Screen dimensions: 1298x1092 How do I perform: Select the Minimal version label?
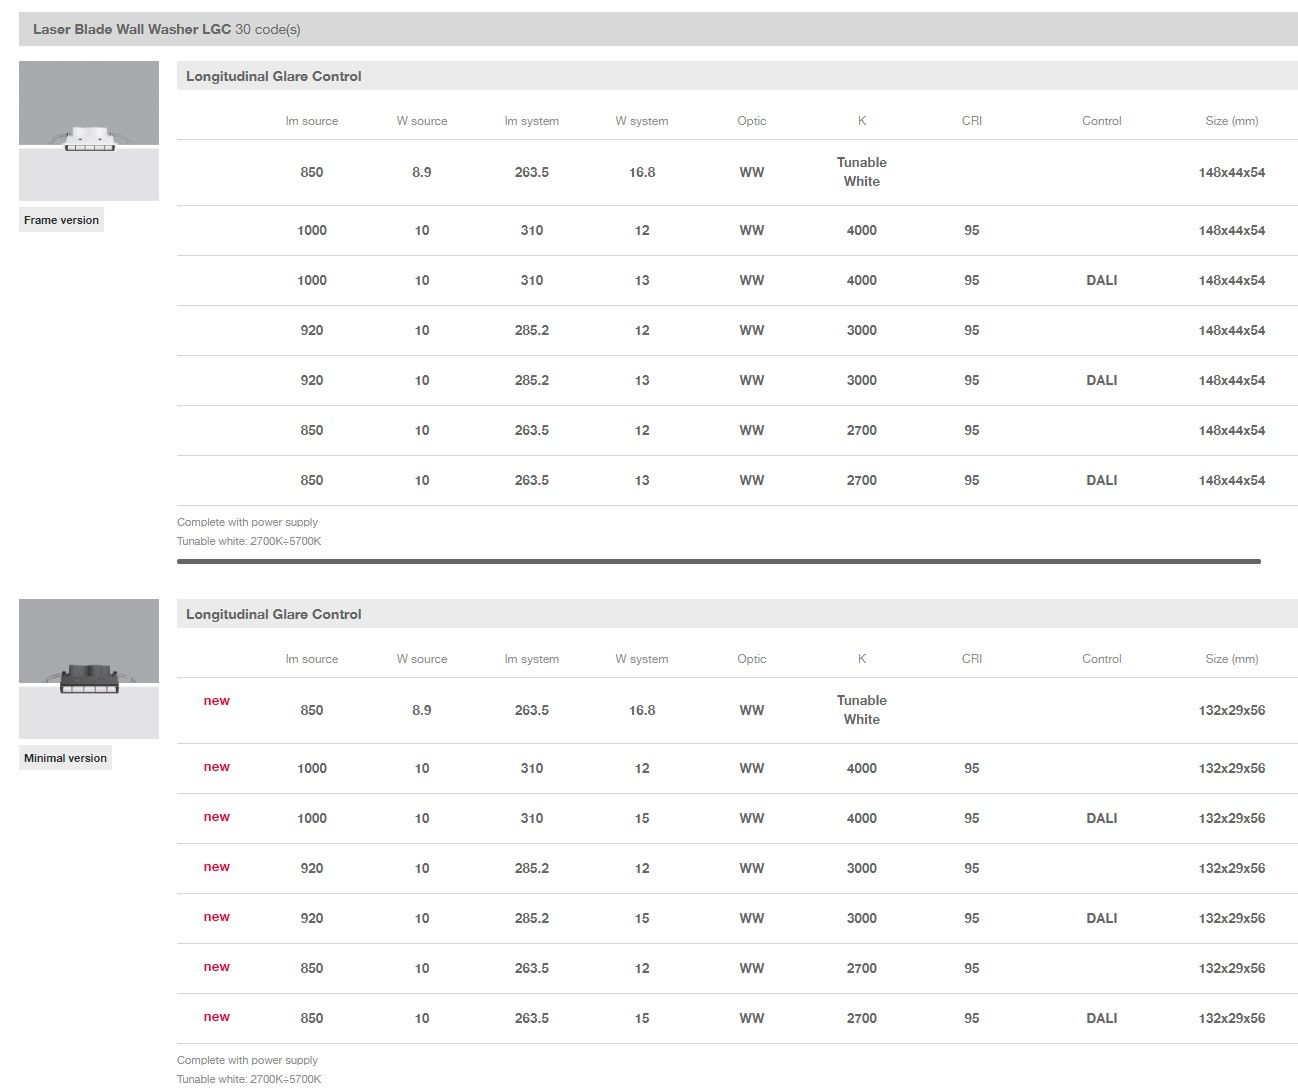[65, 758]
